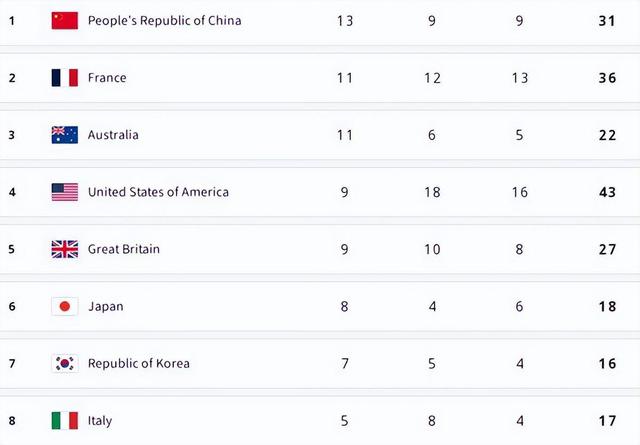Click the Australia flag icon
The width and height of the screenshot is (640, 445).
[64, 135]
